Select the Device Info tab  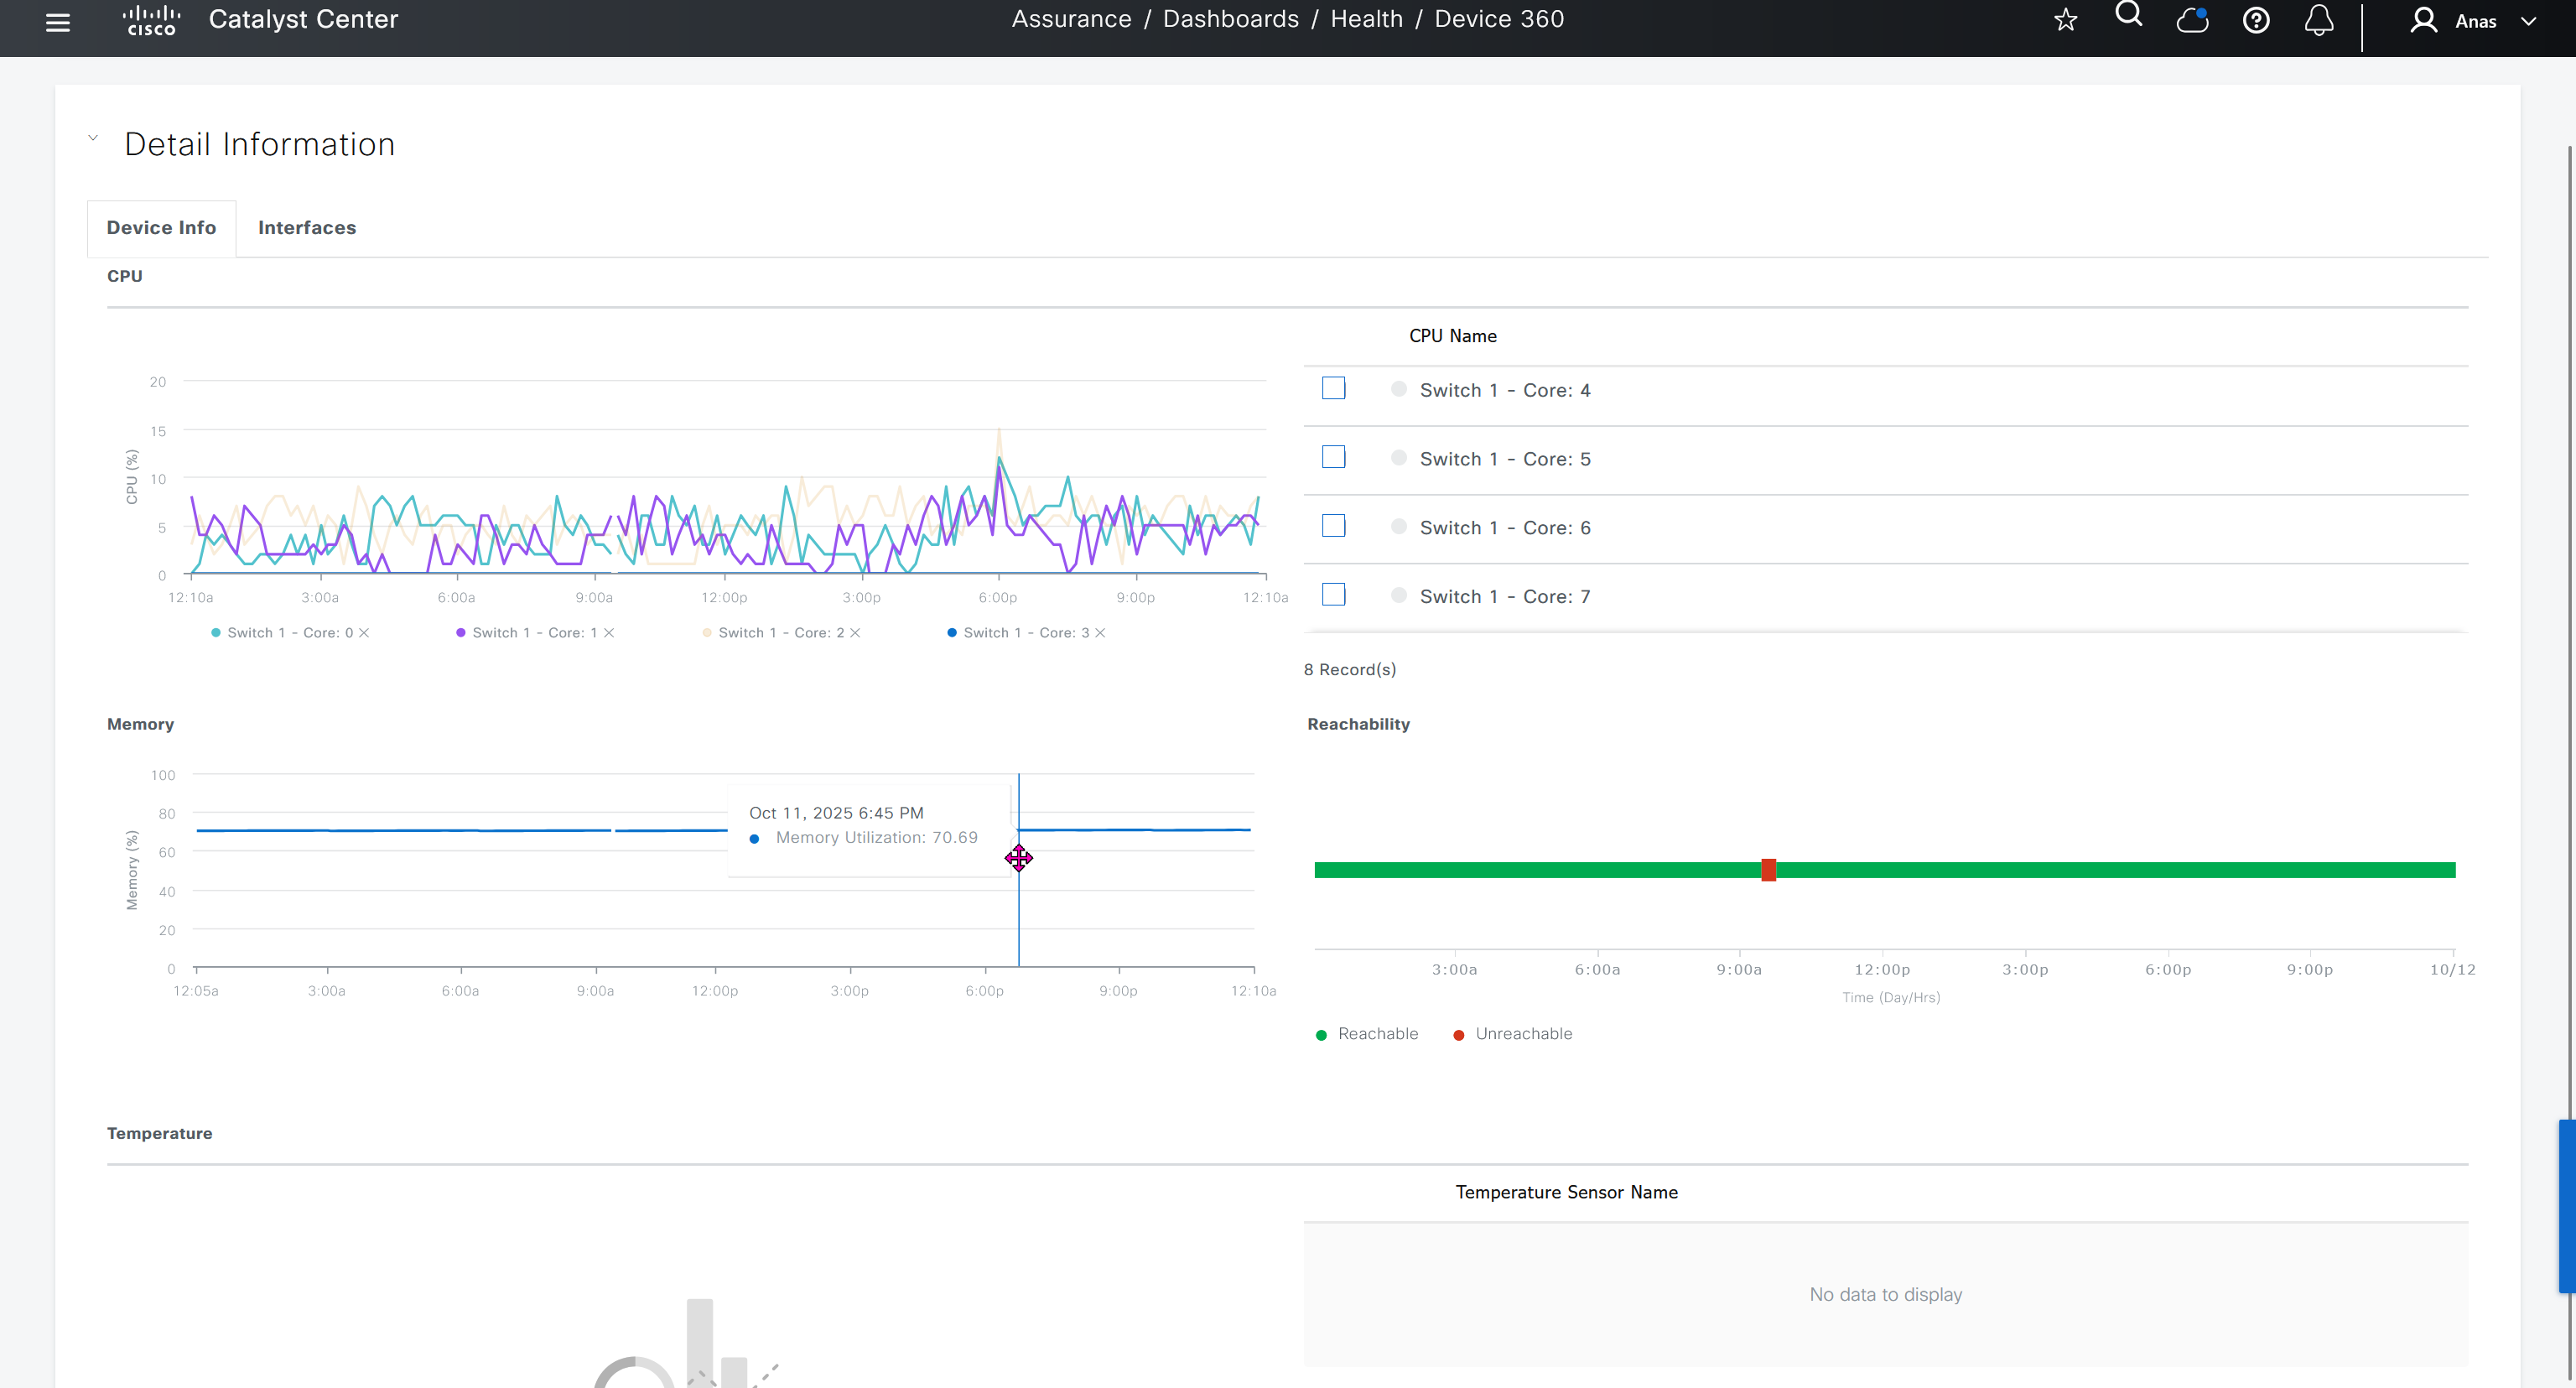161,228
